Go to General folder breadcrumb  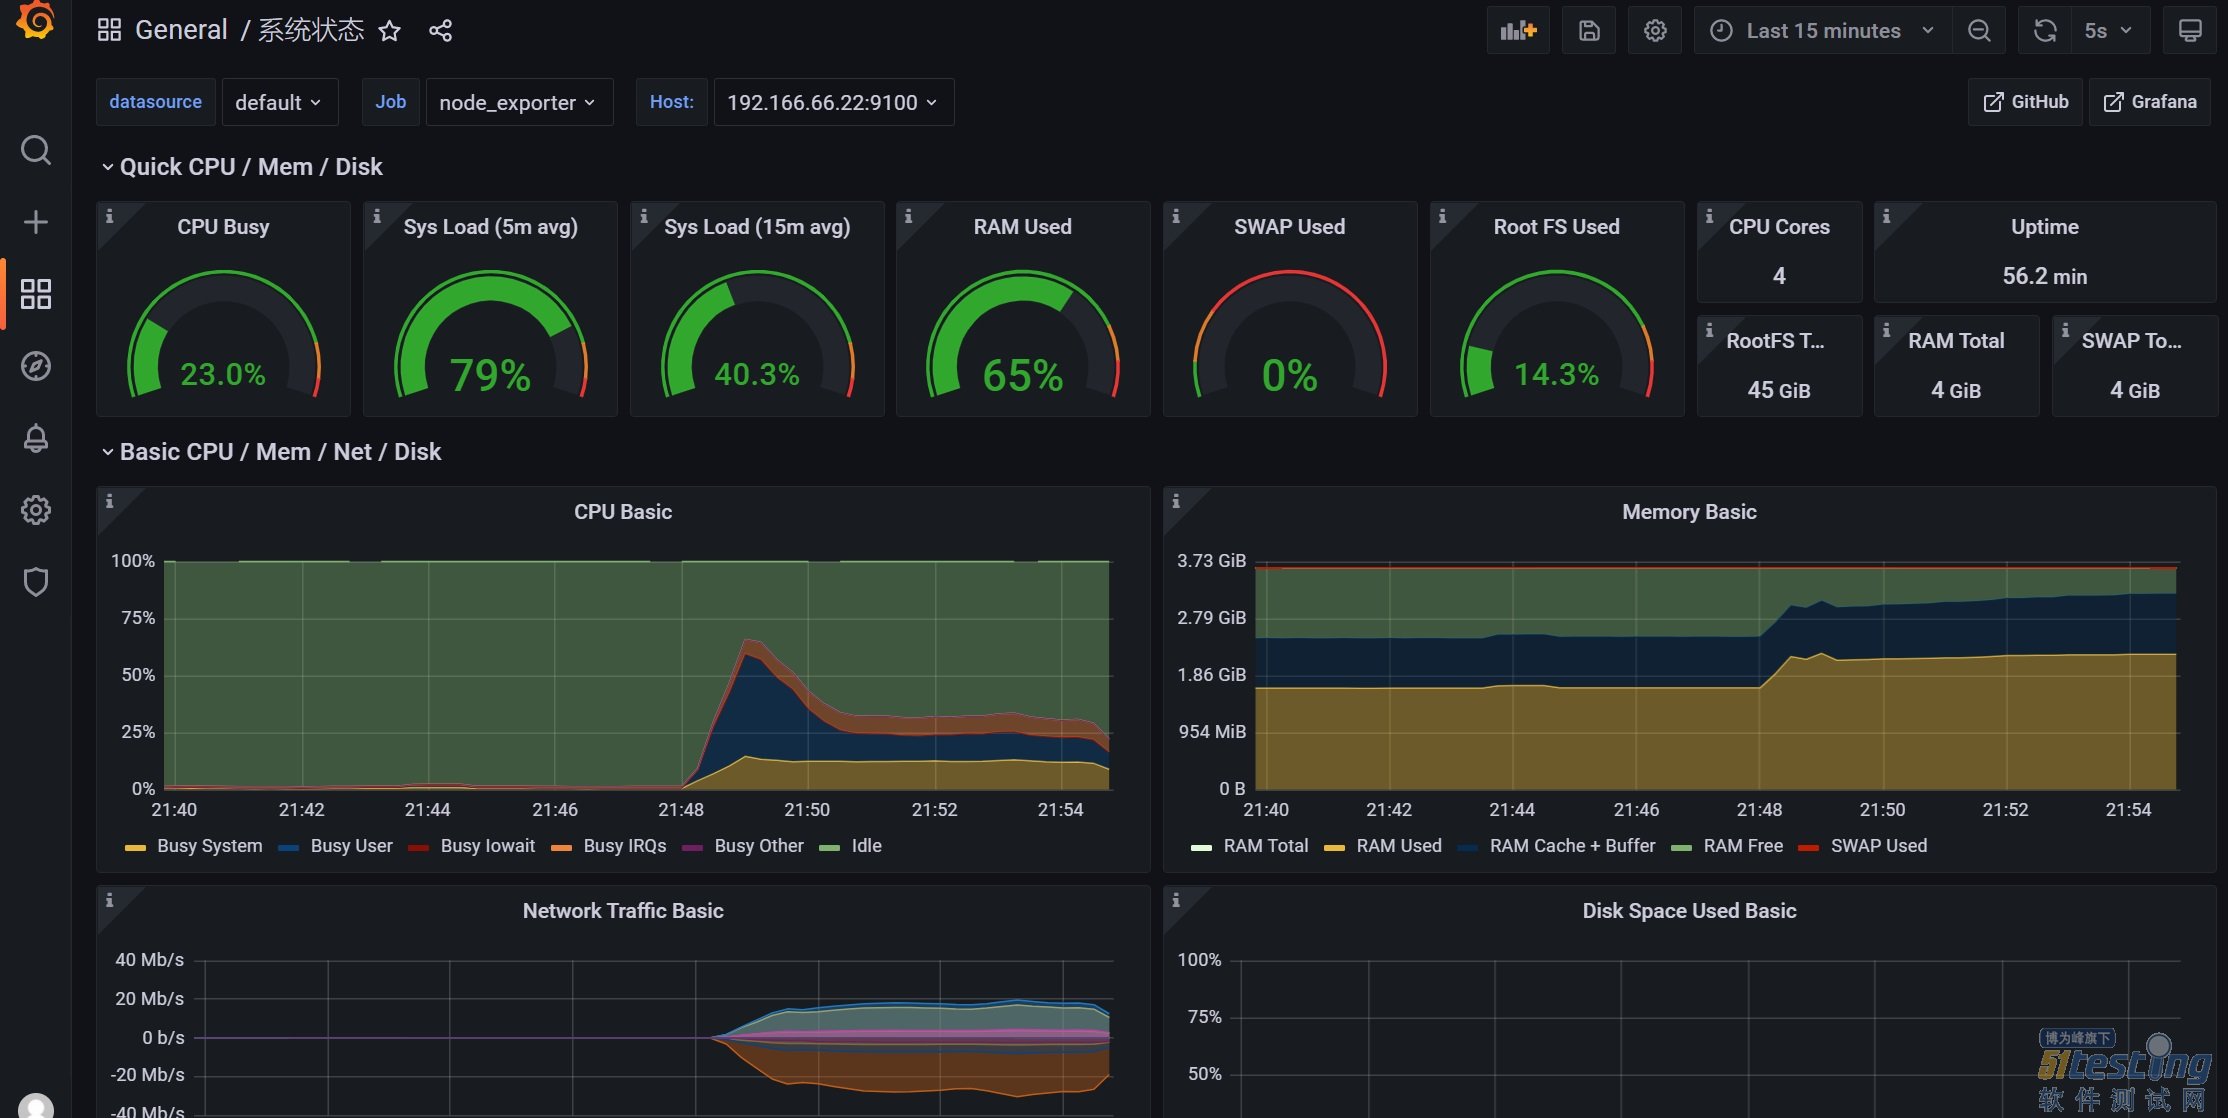click(x=181, y=30)
